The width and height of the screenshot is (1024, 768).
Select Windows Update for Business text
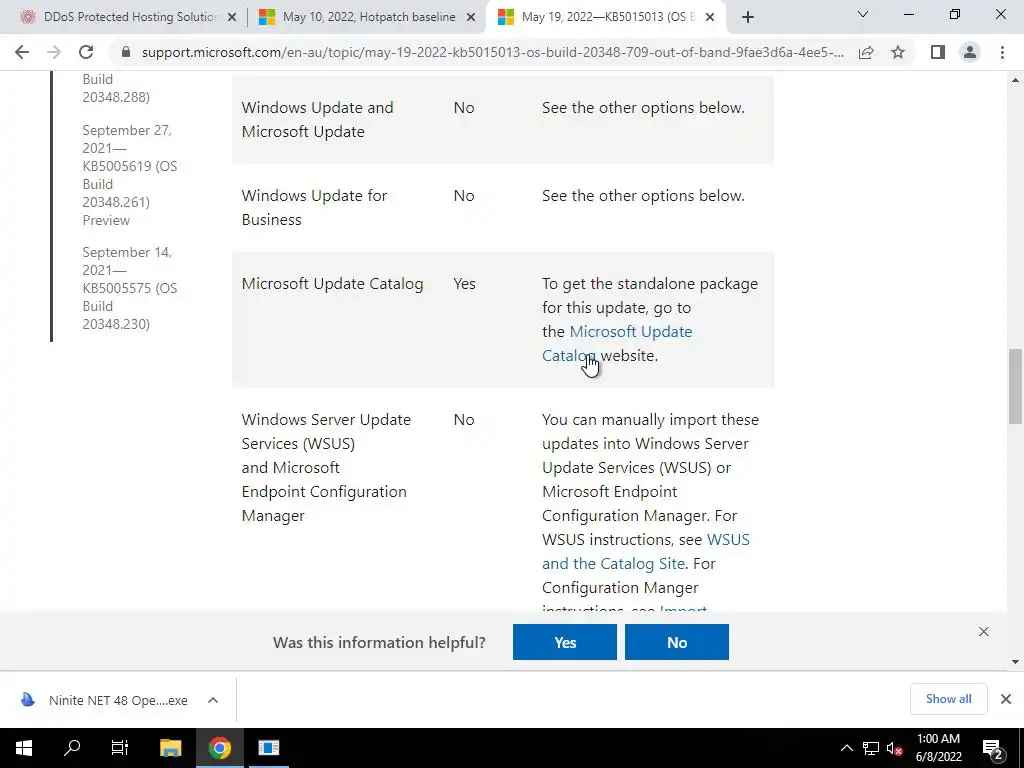click(314, 208)
